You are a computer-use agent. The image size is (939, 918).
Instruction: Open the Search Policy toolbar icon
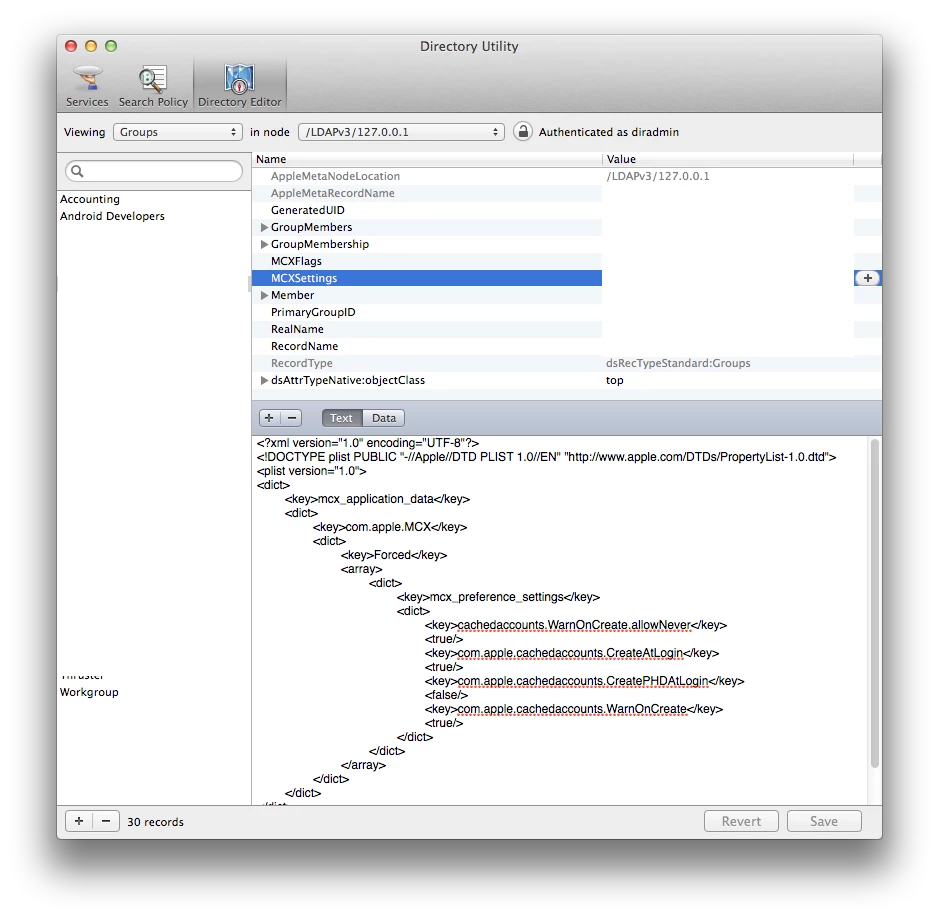click(153, 86)
